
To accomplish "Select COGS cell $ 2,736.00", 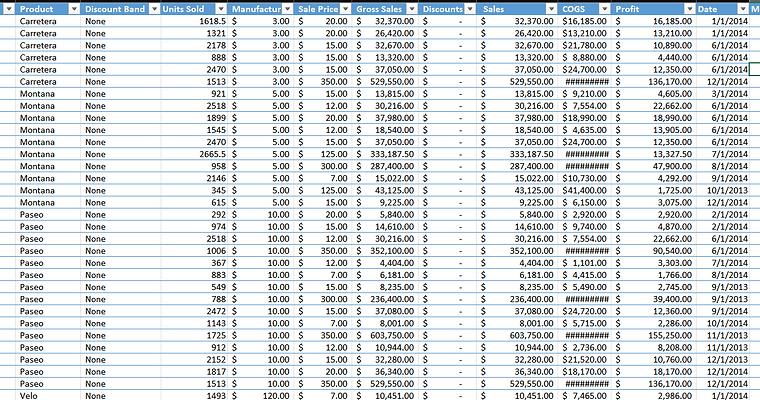I will pos(585,348).
